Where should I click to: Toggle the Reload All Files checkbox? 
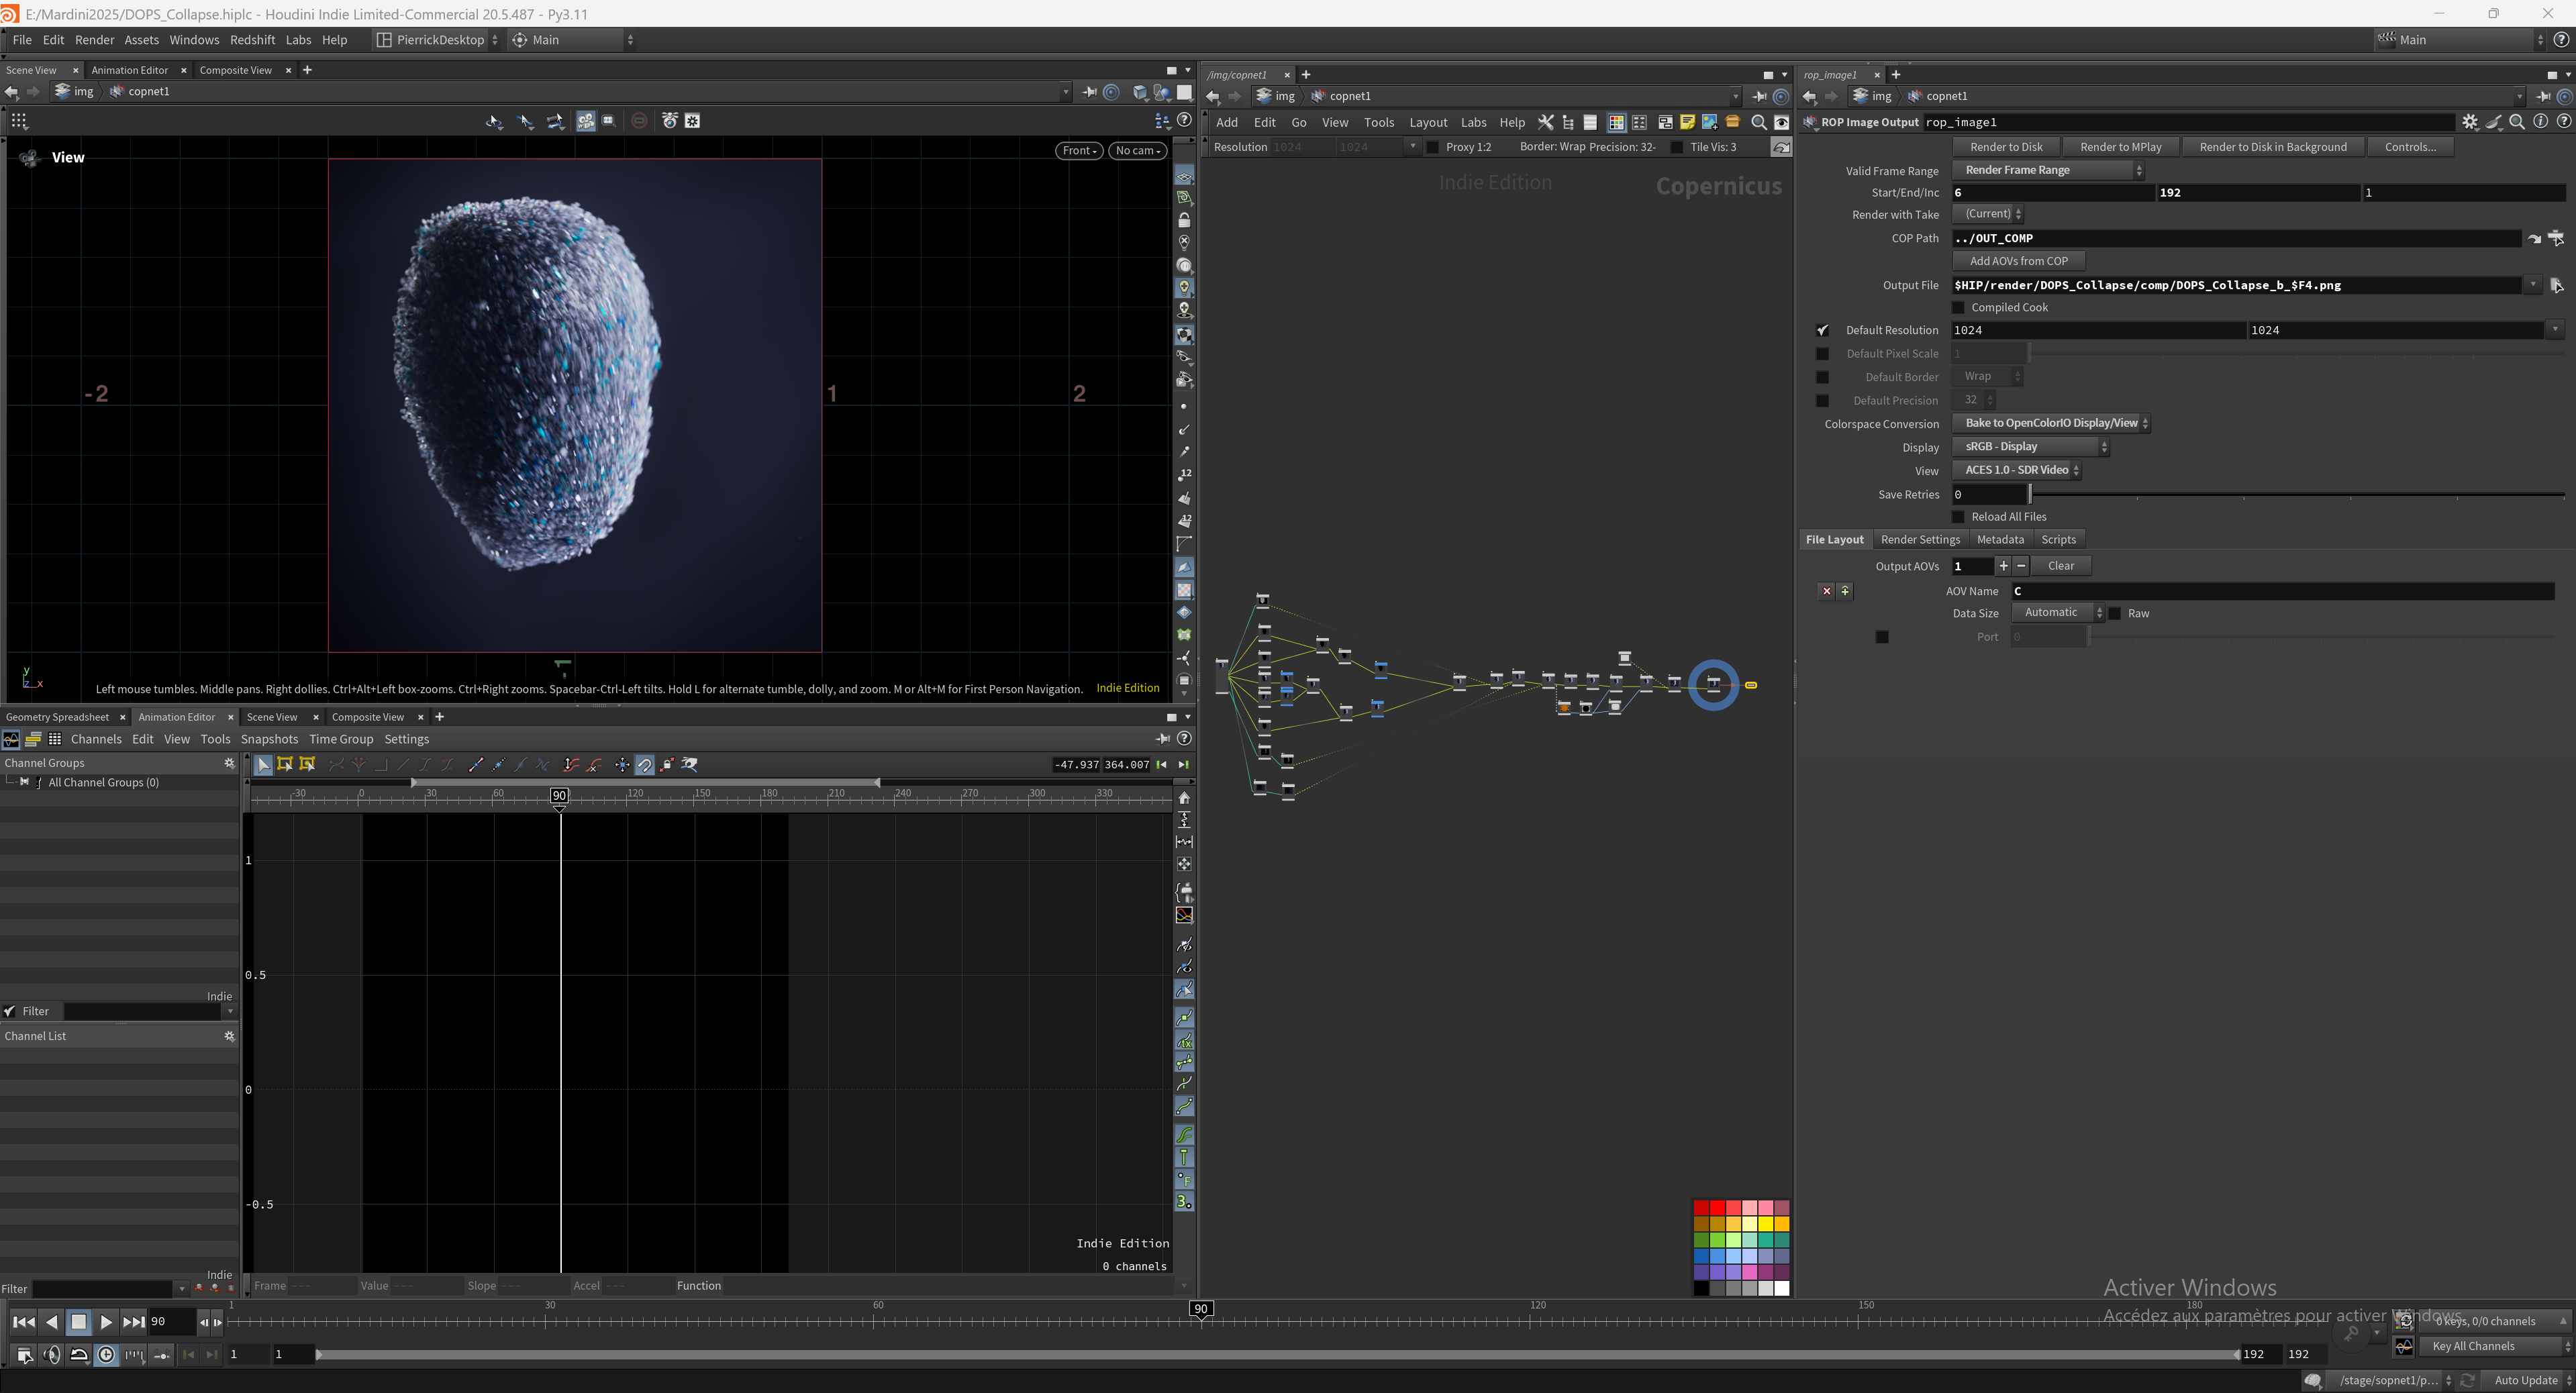click(1958, 517)
